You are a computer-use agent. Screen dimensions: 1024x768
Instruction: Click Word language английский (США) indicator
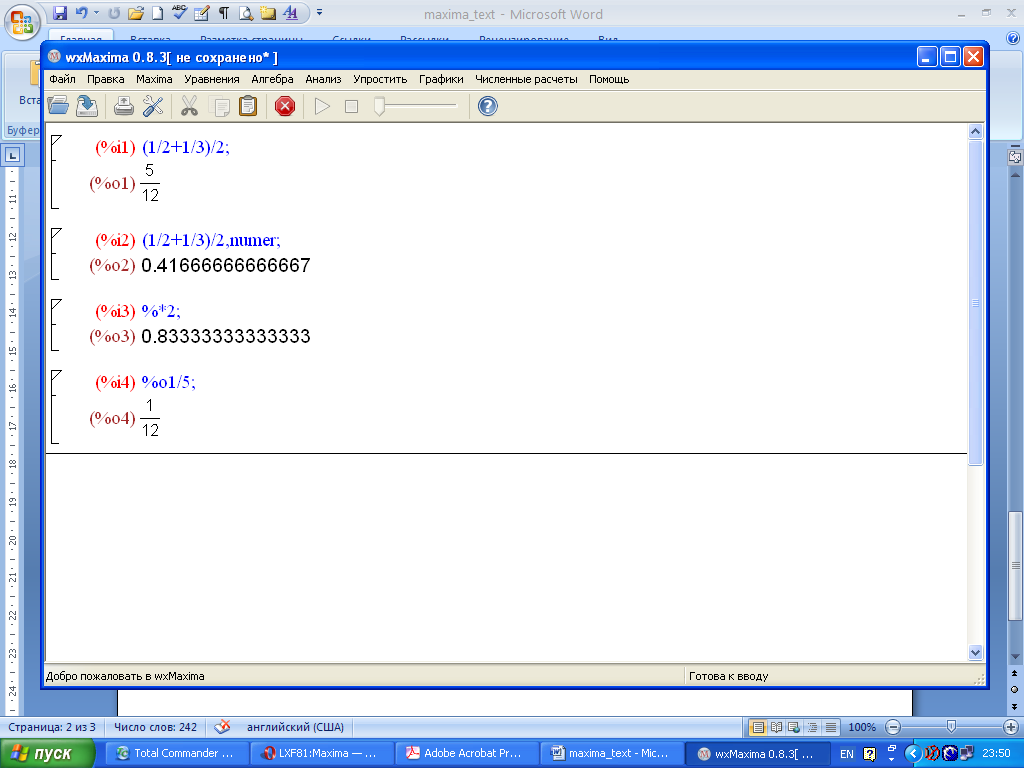pyautogui.click(x=295, y=727)
